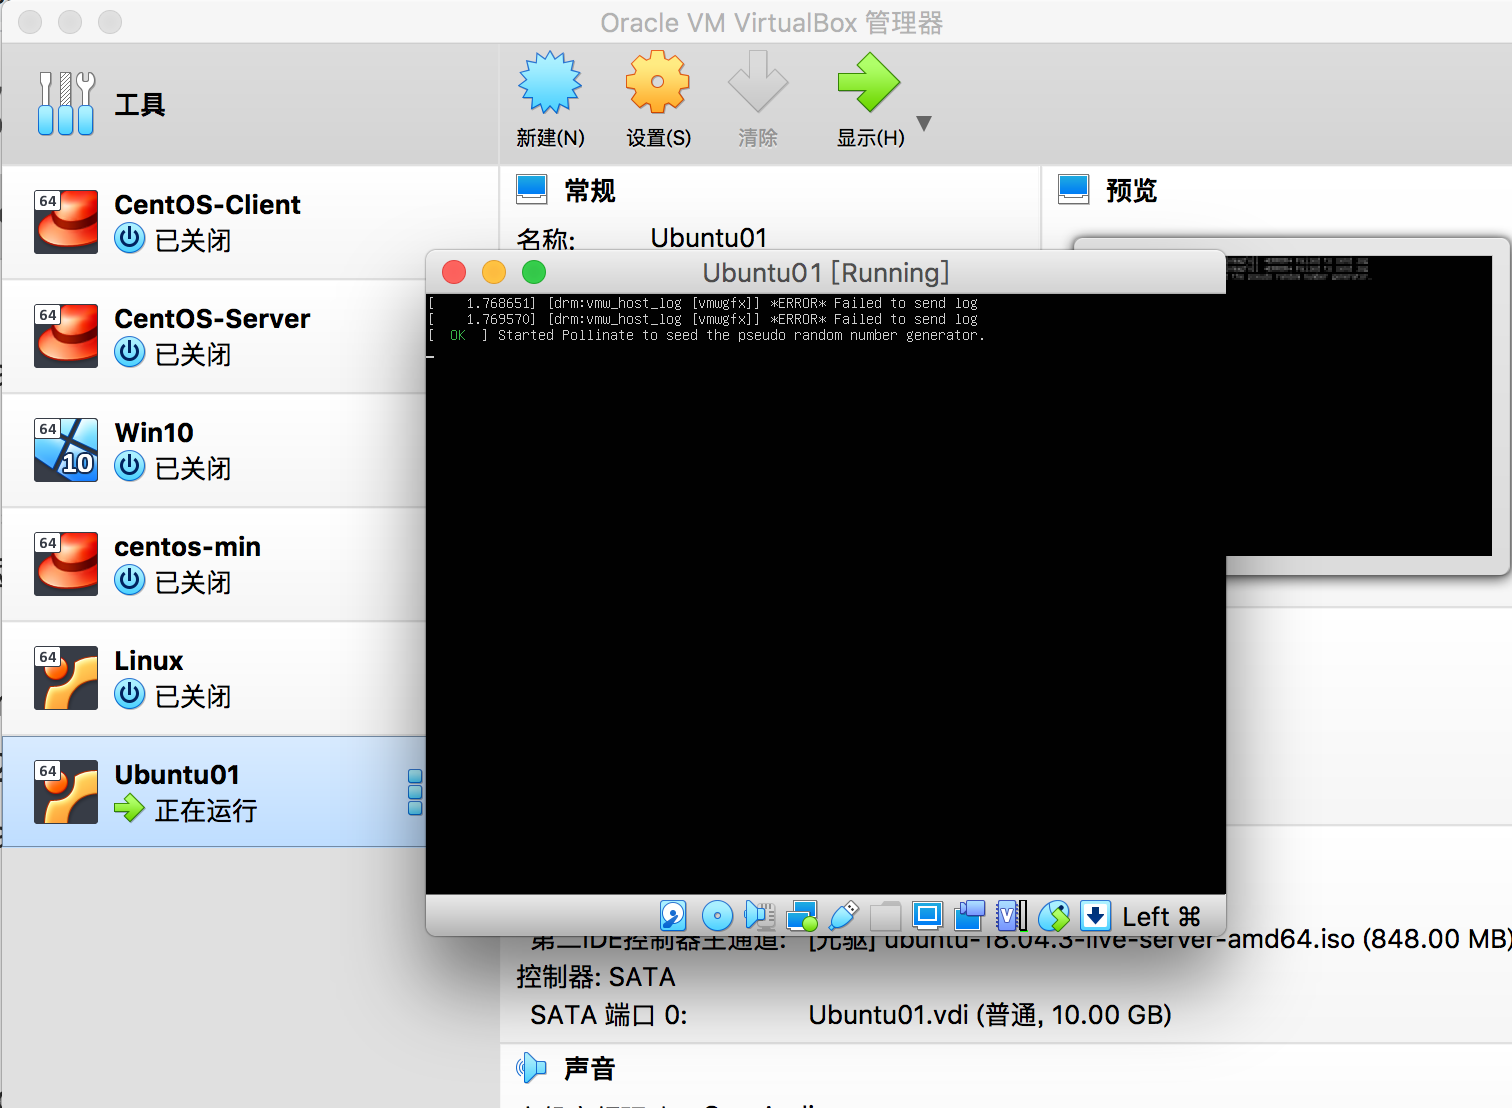Click the General section monitor icon

coord(532,189)
